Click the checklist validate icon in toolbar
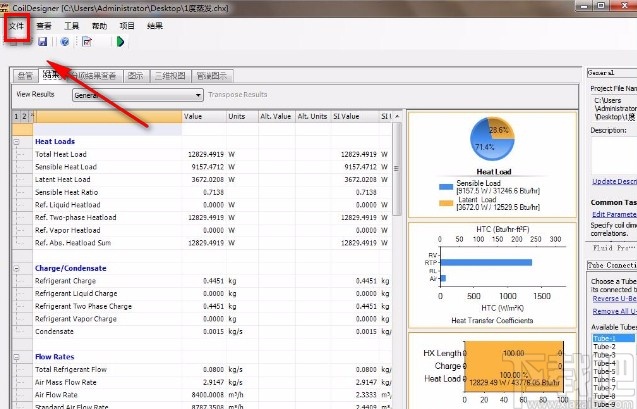 (87, 41)
